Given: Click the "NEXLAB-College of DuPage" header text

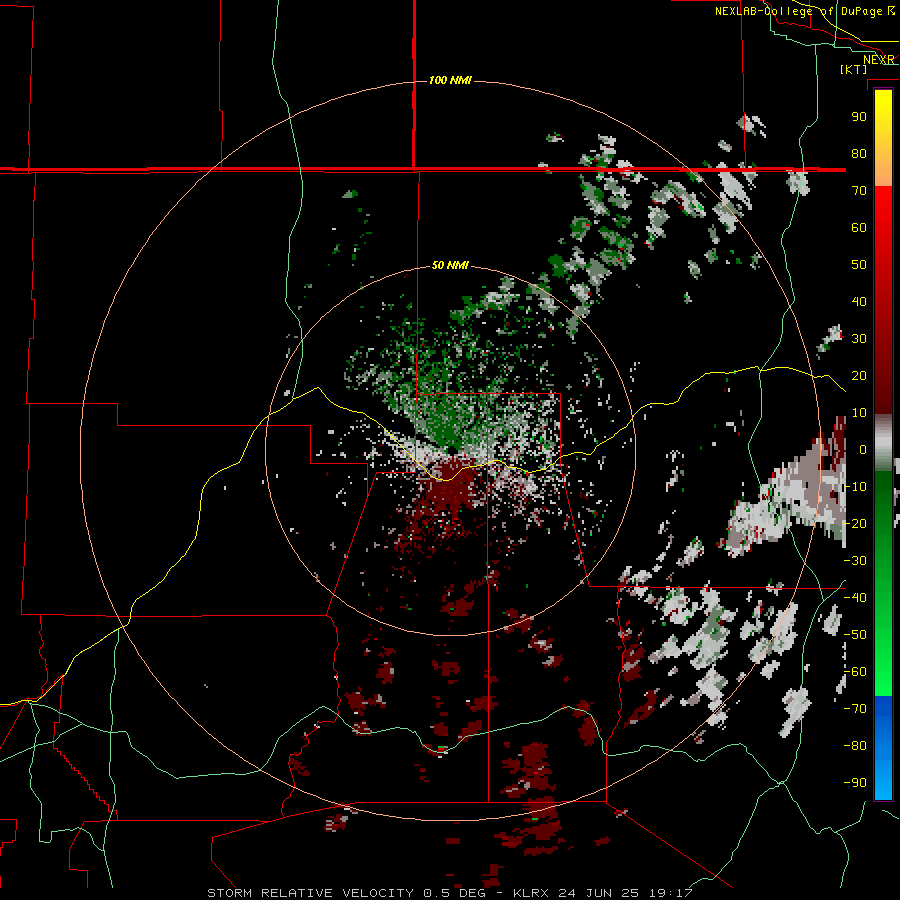Looking at the screenshot, I should (800, 11).
